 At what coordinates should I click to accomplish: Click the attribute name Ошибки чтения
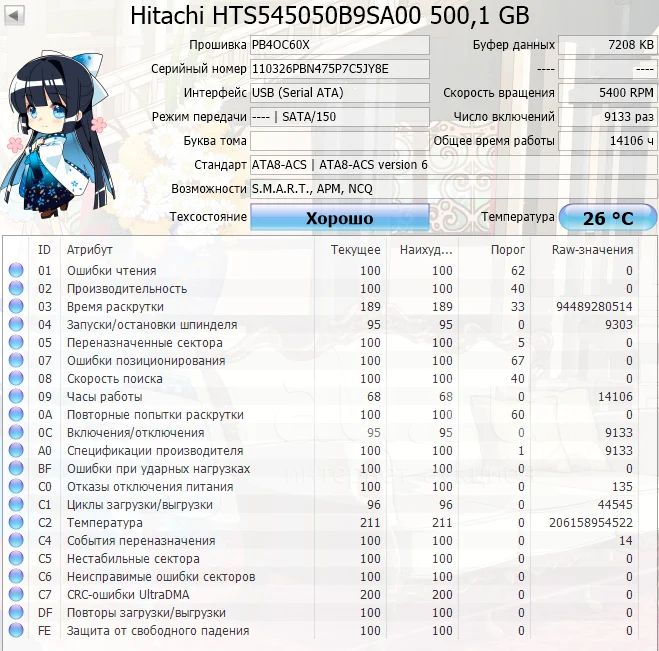click(112, 270)
